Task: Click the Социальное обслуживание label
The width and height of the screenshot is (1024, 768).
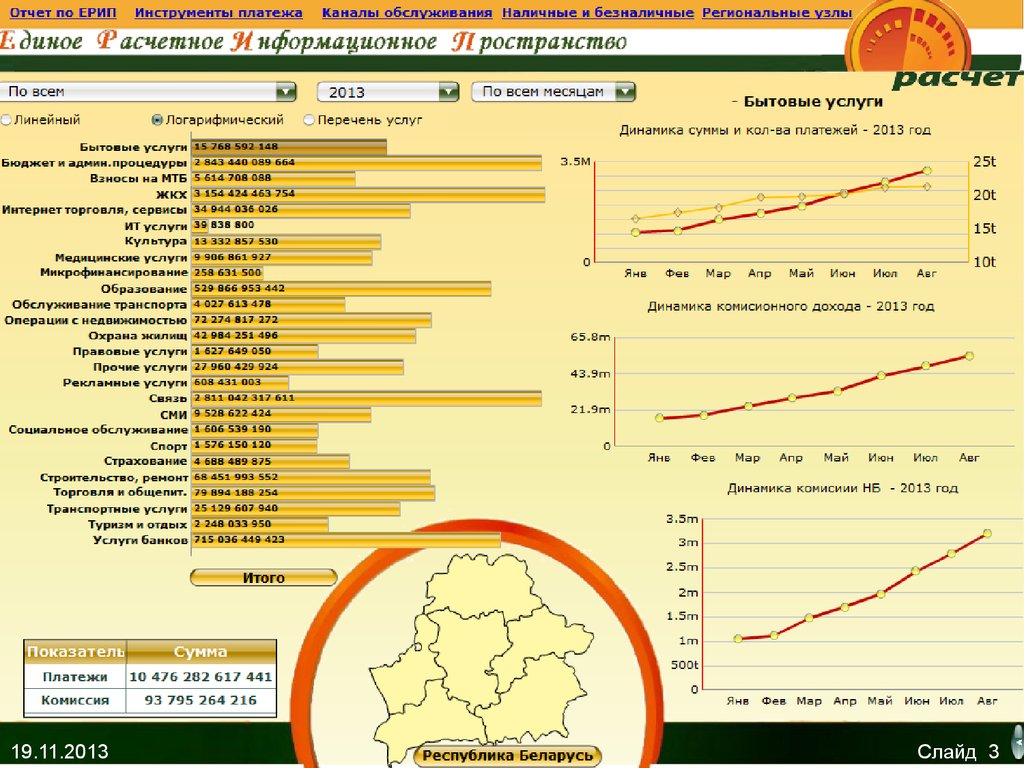Action: click(98, 430)
